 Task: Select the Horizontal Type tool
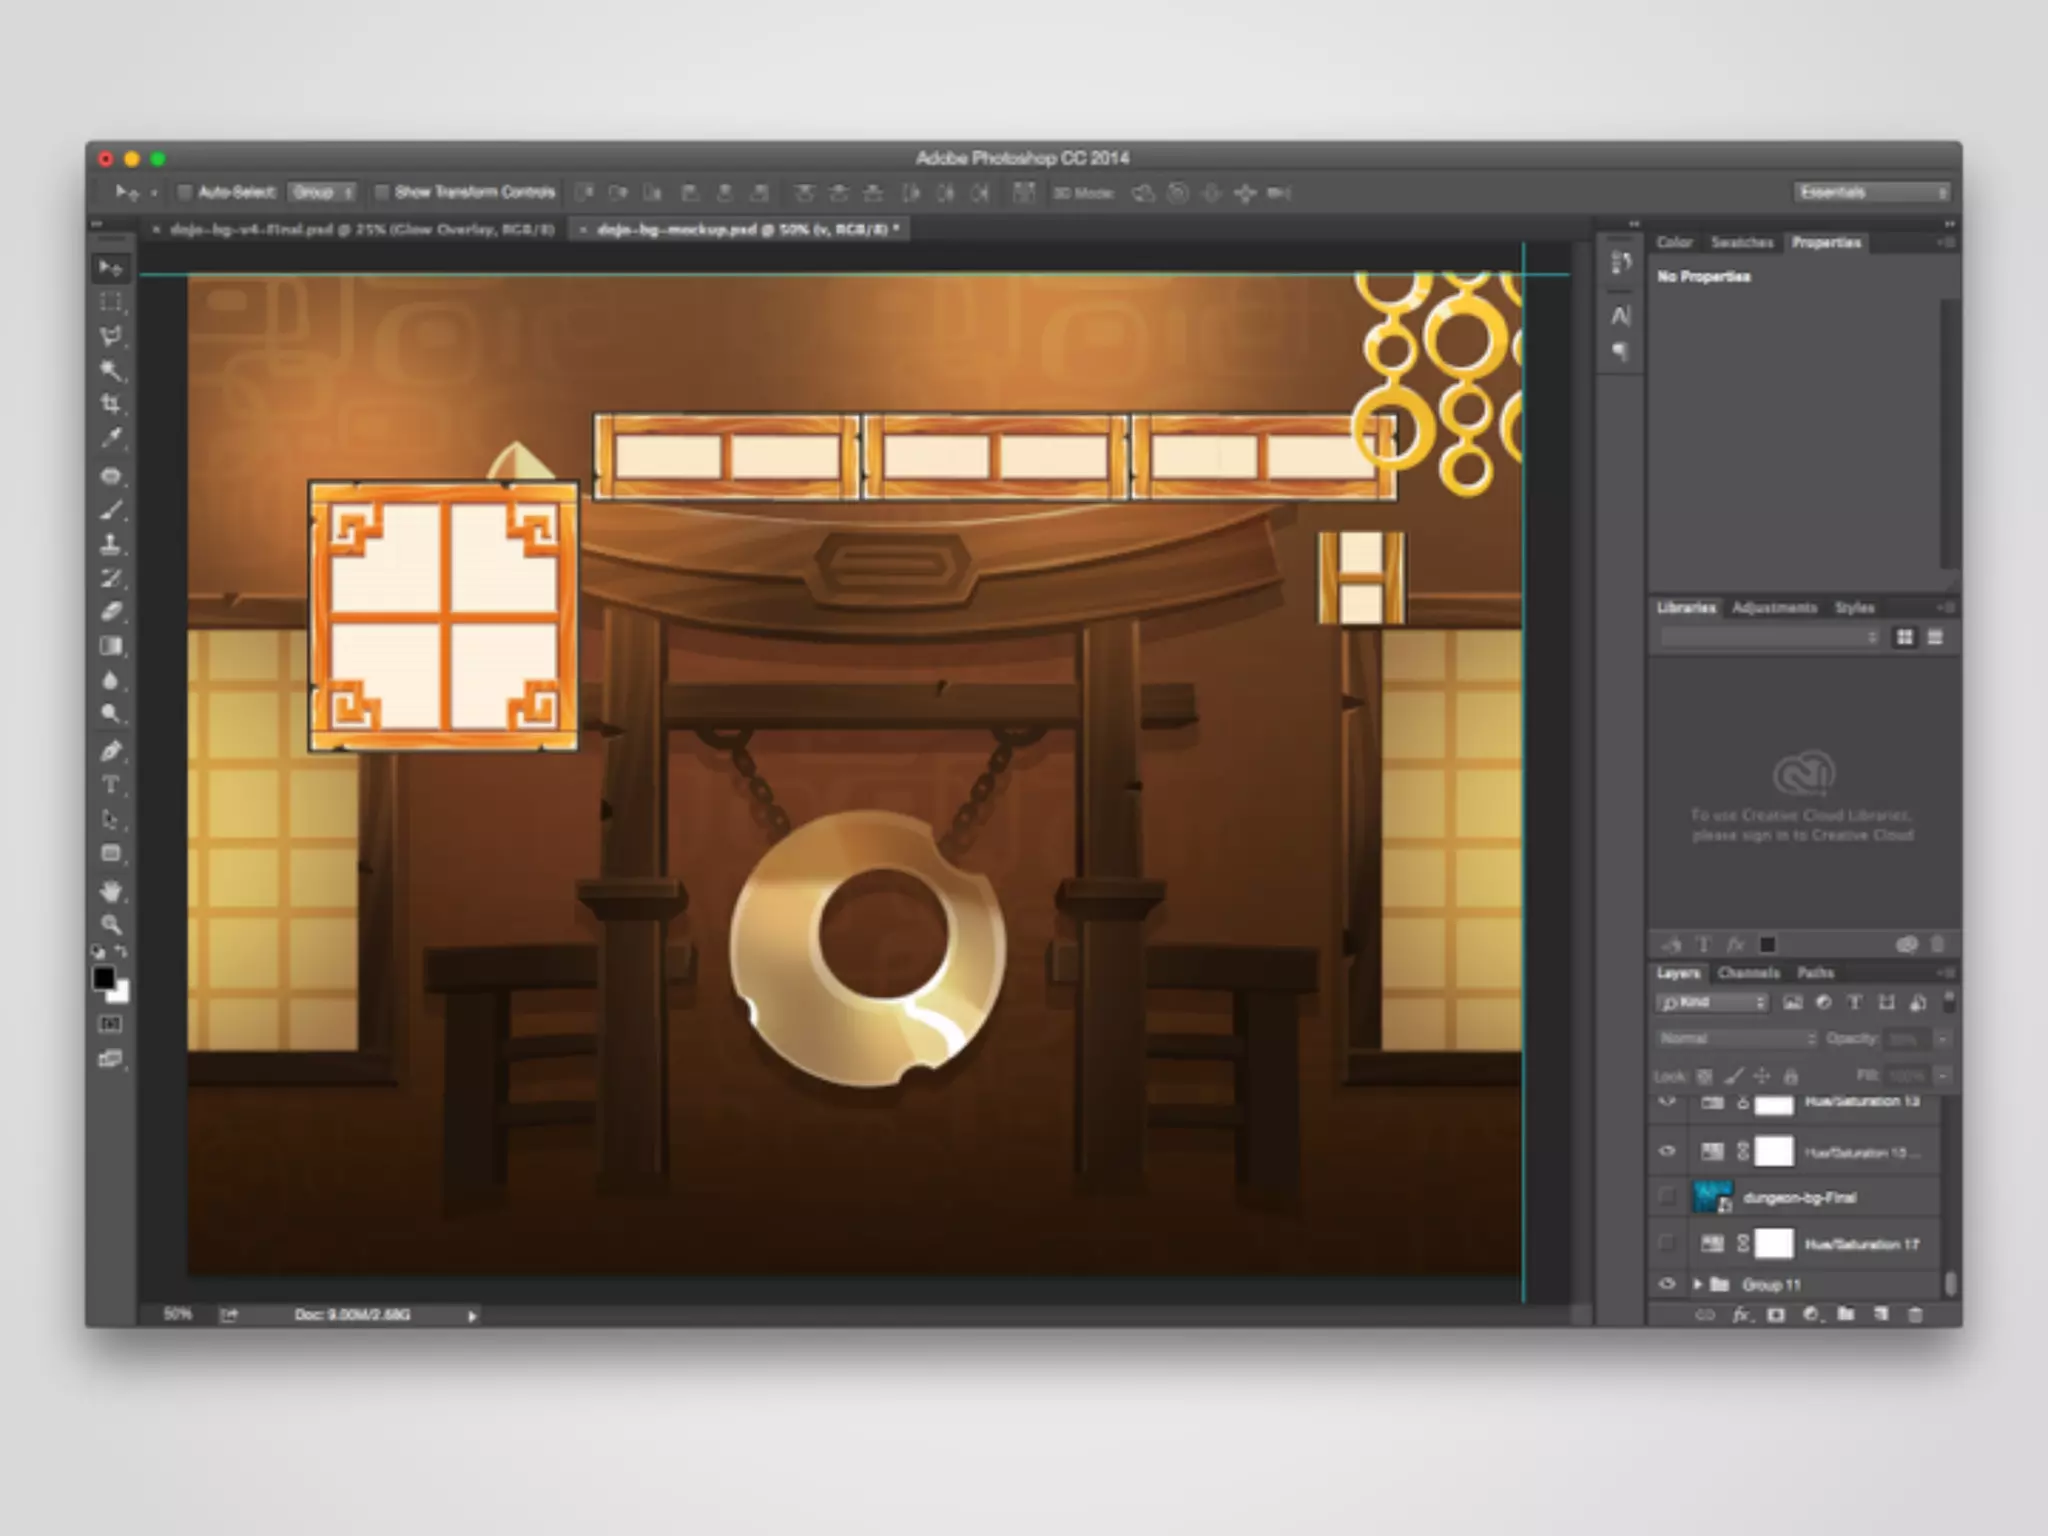(111, 785)
